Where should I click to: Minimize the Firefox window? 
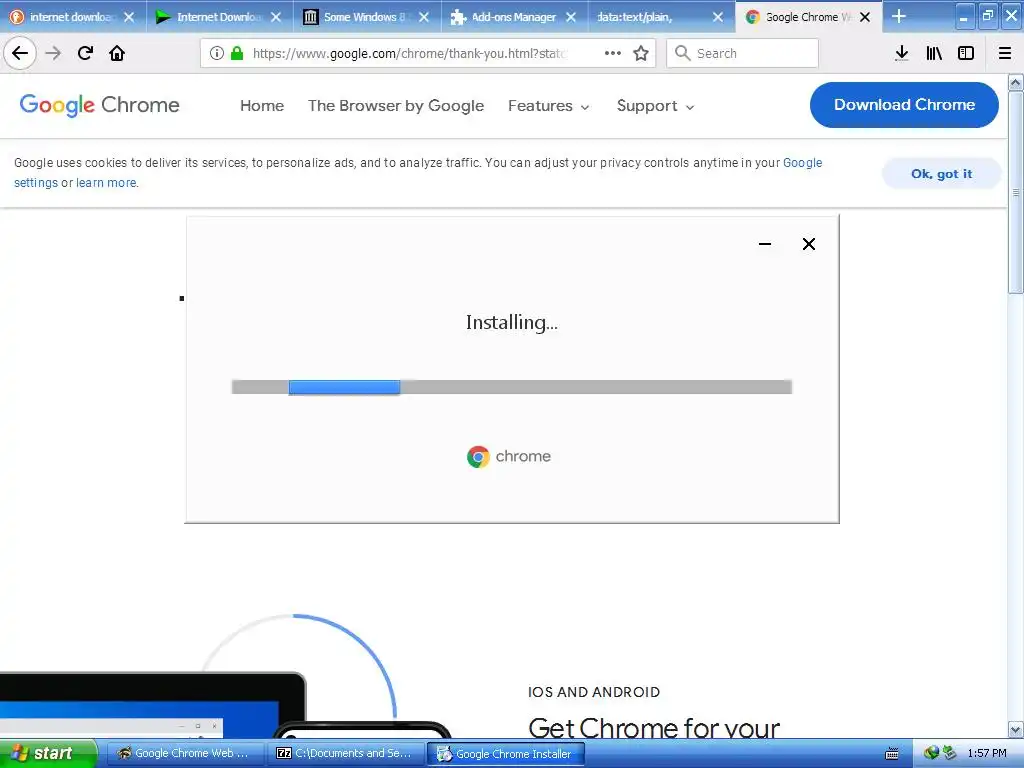pyautogui.click(x=964, y=16)
